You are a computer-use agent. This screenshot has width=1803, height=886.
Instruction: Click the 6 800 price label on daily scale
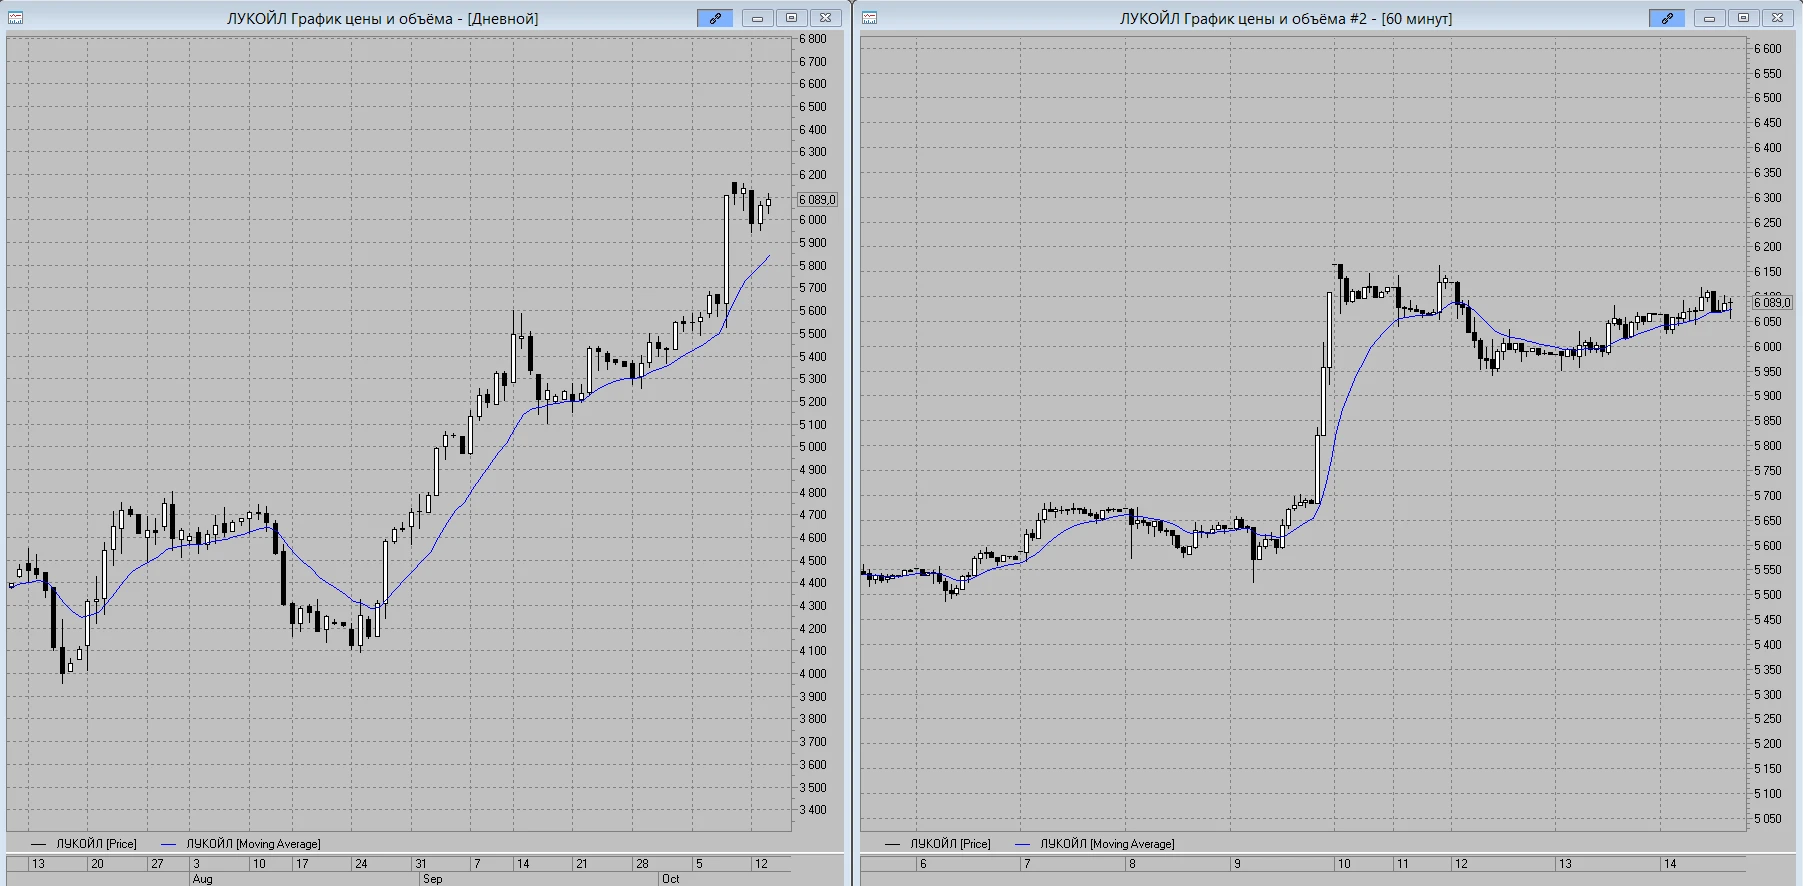point(813,39)
